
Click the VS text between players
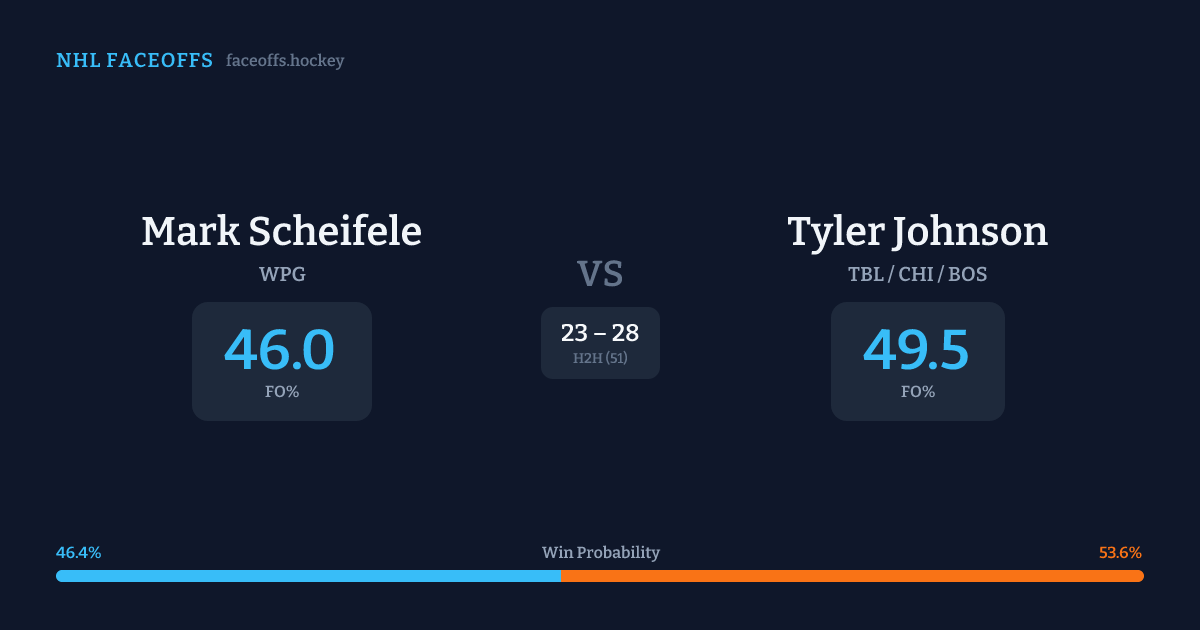[x=600, y=274]
